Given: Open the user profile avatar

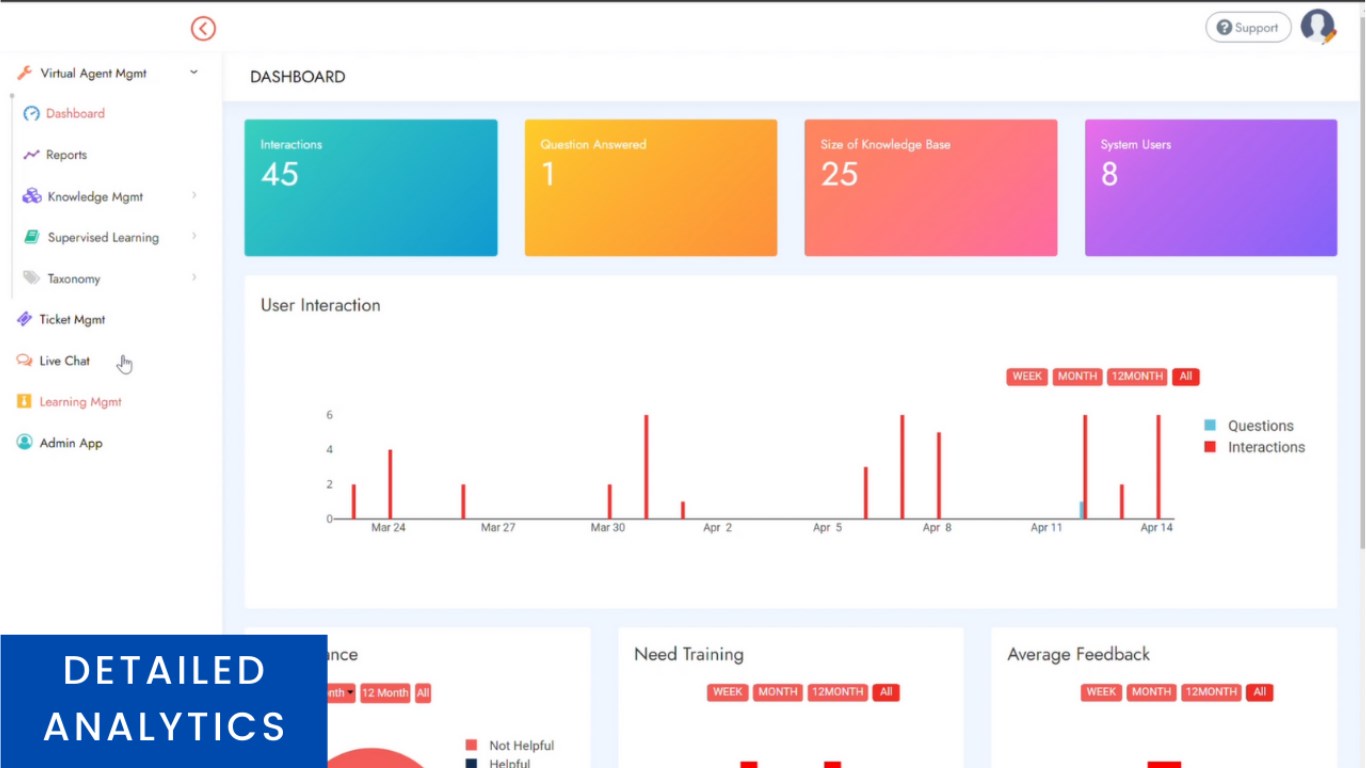Looking at the screenshot, I should [x=1318, y=26].
